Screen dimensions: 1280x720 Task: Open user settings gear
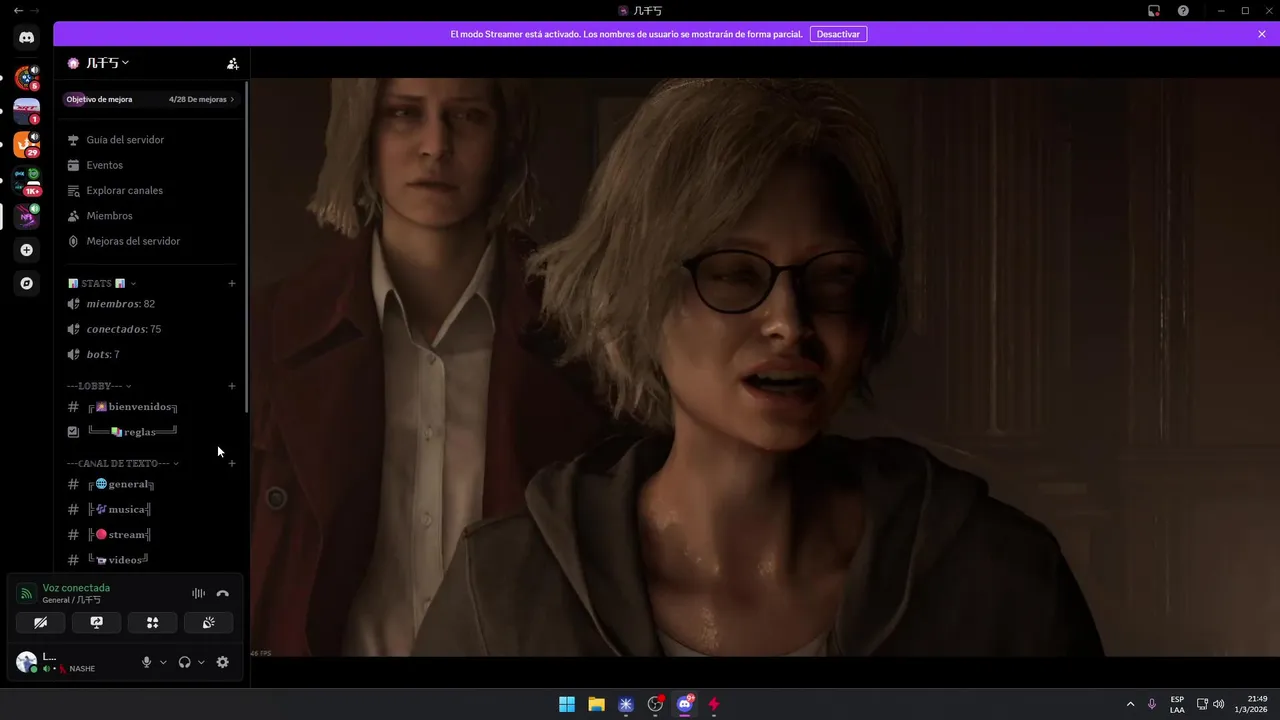coord(222,662)
